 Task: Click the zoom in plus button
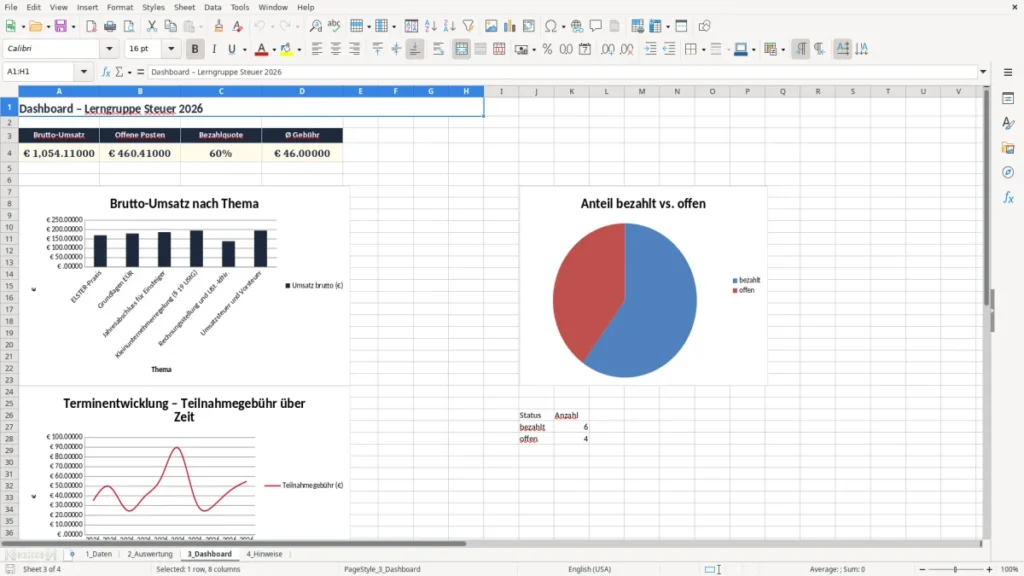(989, 569)
